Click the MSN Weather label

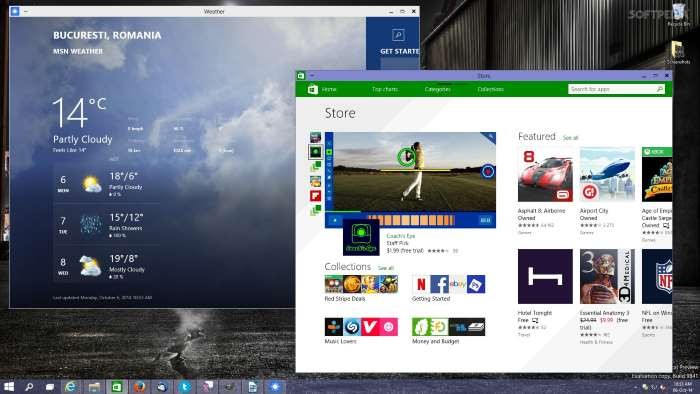coord(78,51)
